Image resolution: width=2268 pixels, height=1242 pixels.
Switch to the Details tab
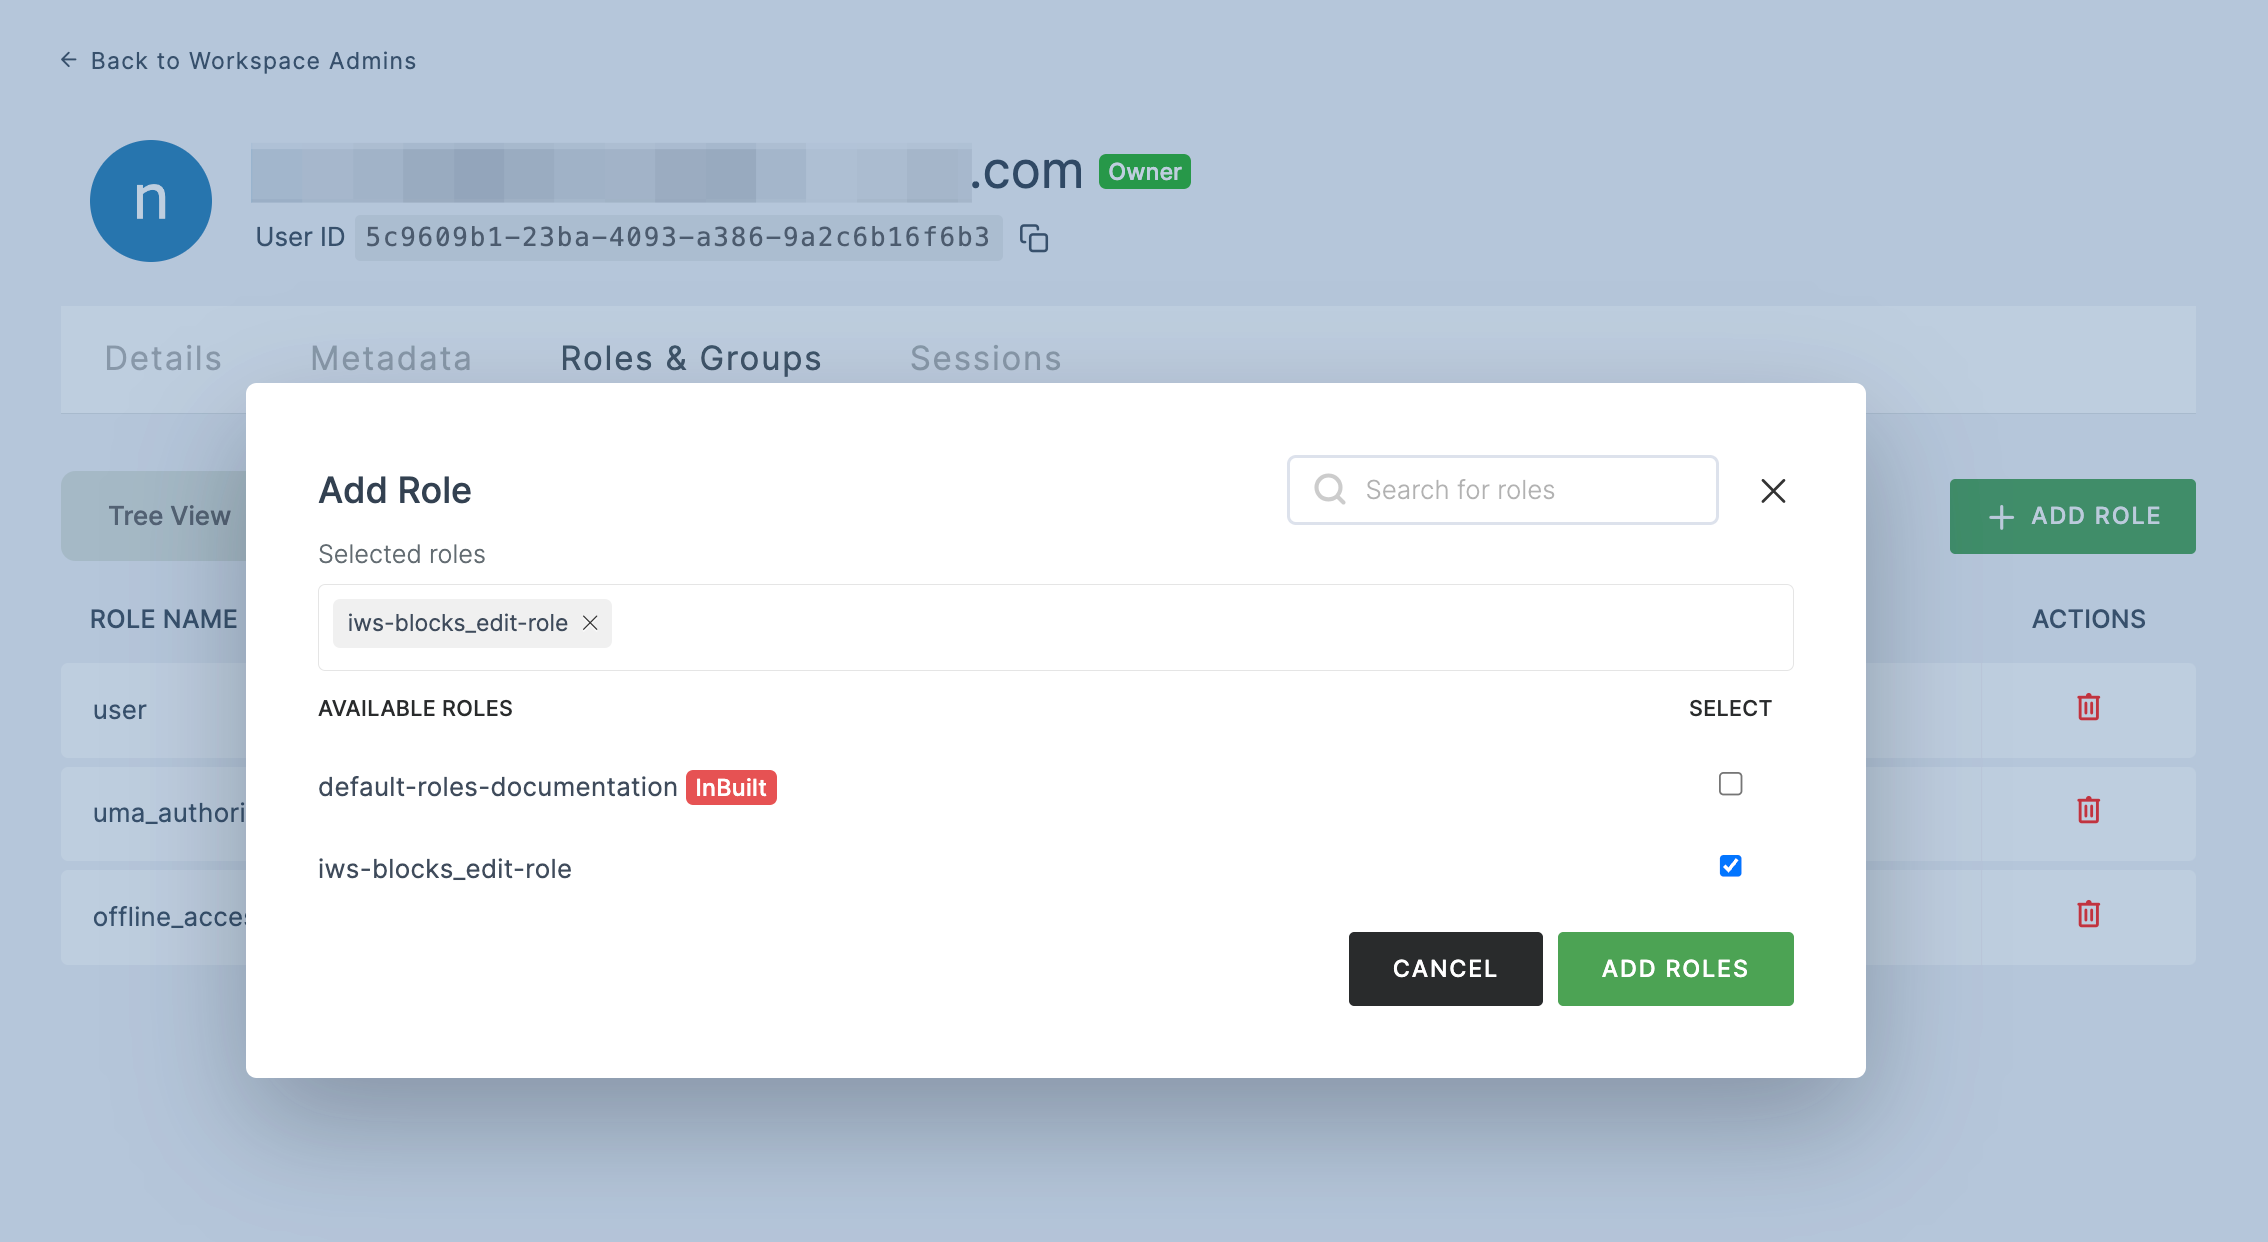click(x=162, y=356)
